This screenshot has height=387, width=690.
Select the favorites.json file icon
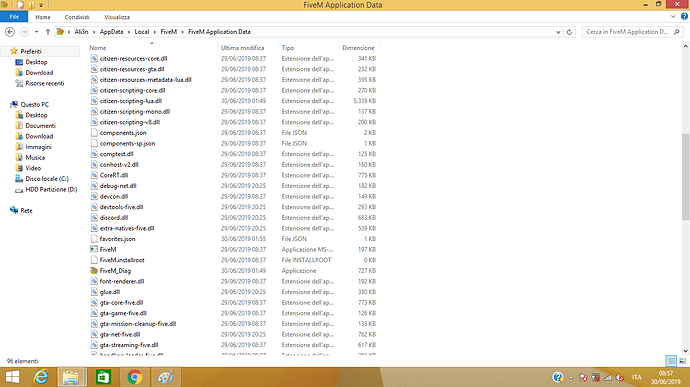[x=94, y=239]
